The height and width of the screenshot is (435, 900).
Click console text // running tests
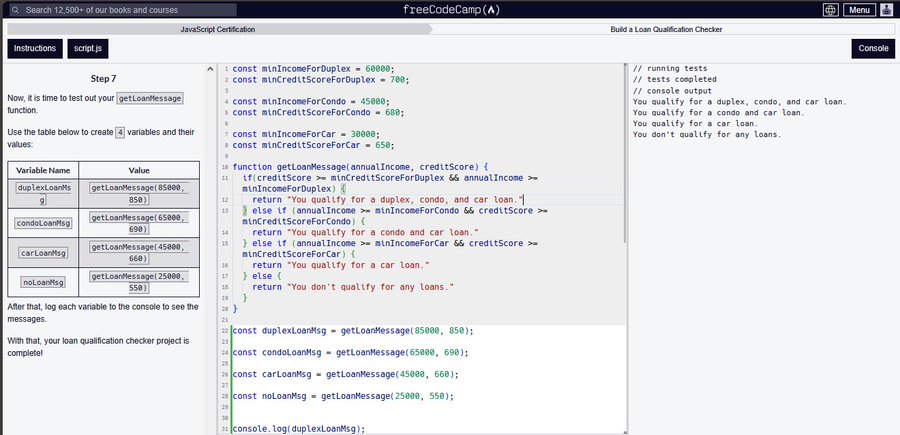(x=670, y=68)
